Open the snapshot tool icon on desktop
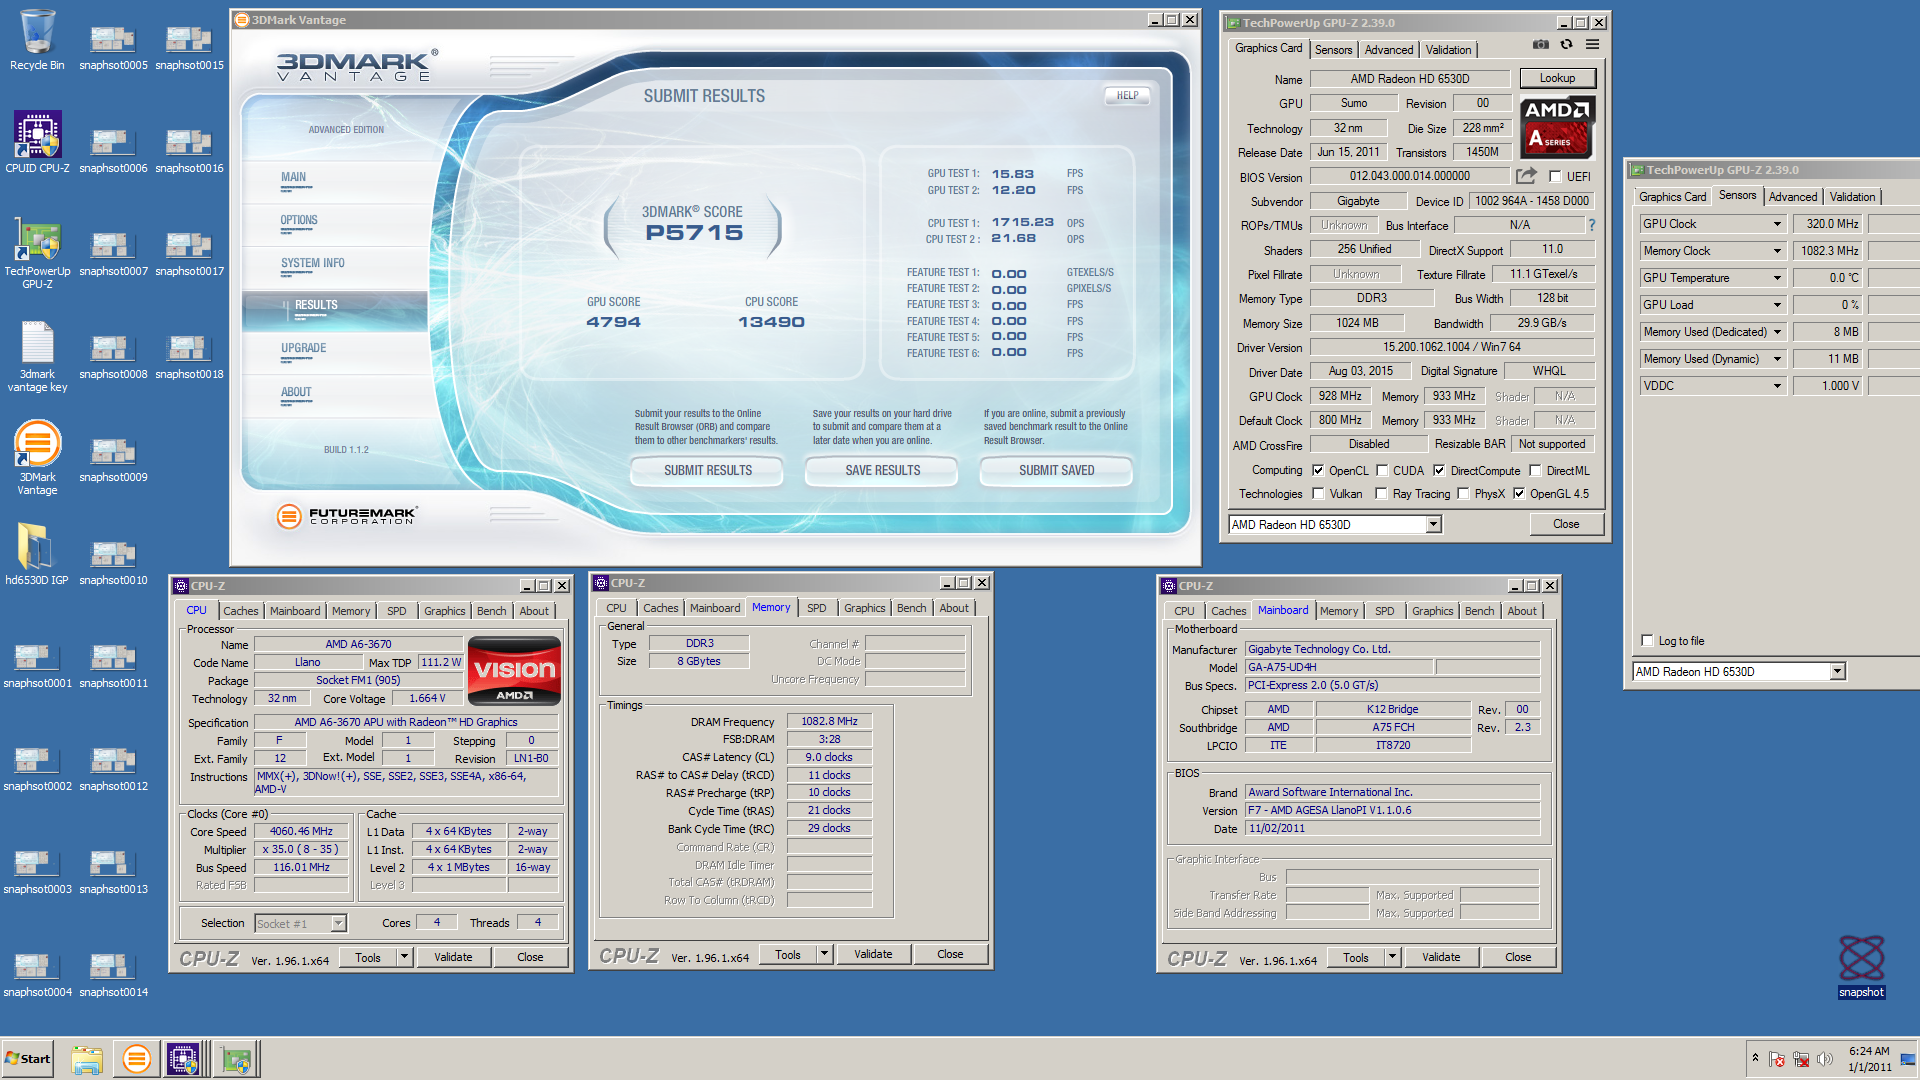The image size is (1920, 1080). click(x=1861, y=966)
